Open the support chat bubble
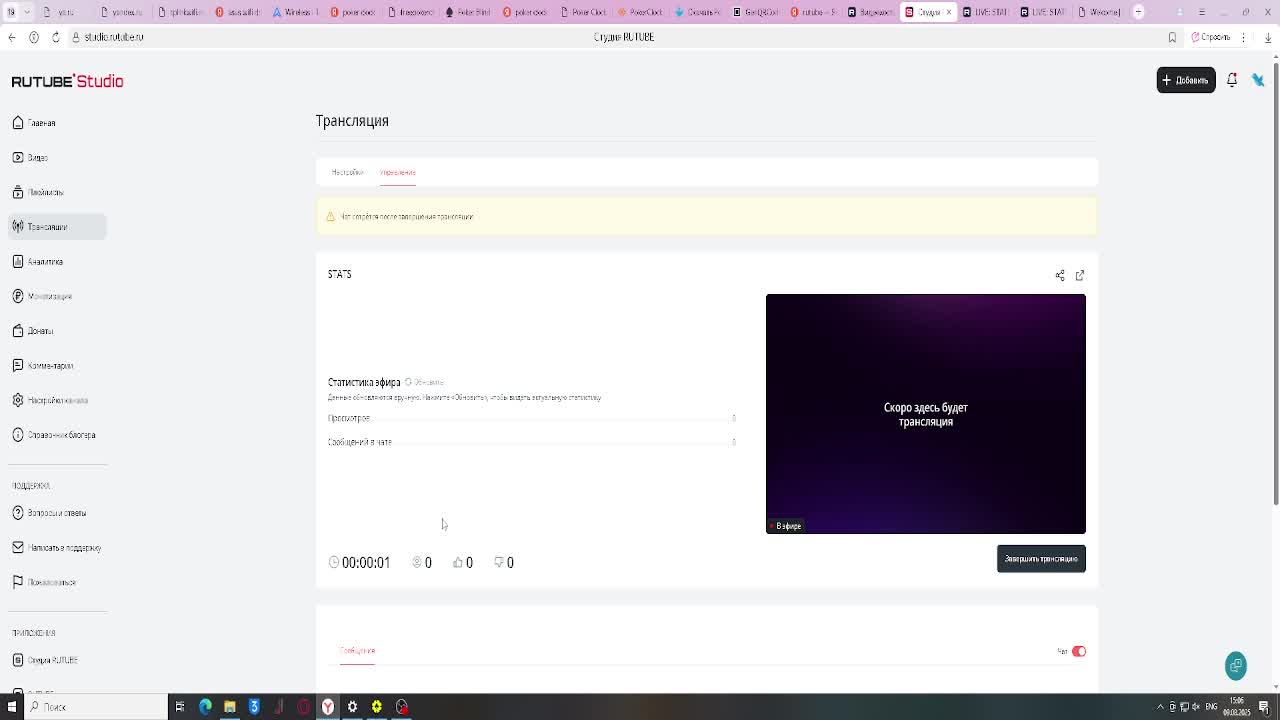 click(1236, 666)
